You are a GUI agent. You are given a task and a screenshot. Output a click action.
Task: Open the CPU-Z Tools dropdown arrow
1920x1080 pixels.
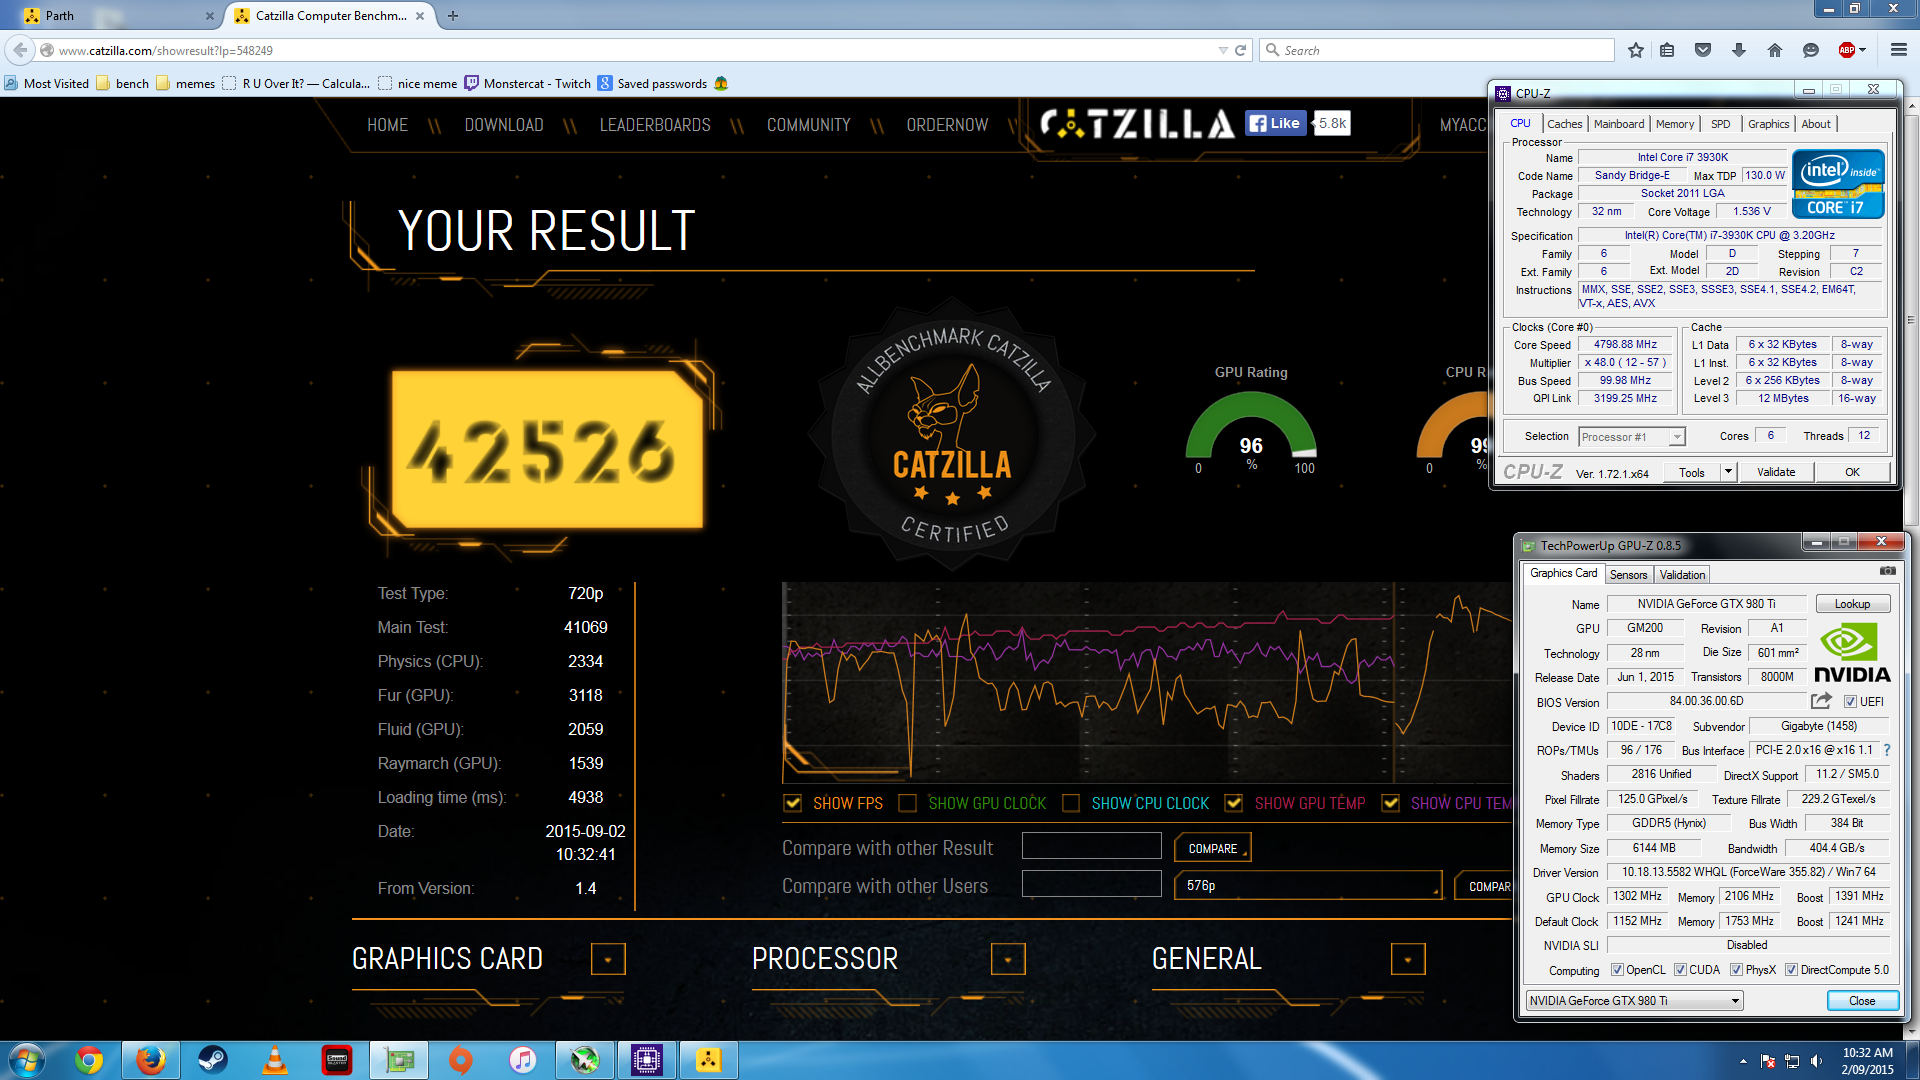(x=1728, y=472)
